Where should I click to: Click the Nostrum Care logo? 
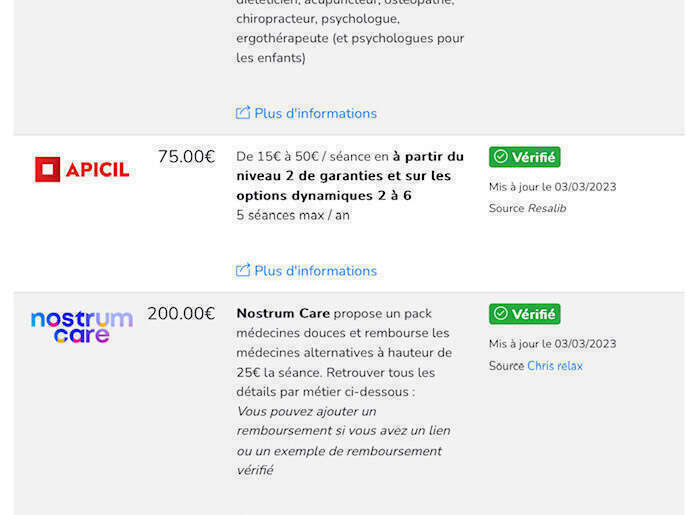82,326
